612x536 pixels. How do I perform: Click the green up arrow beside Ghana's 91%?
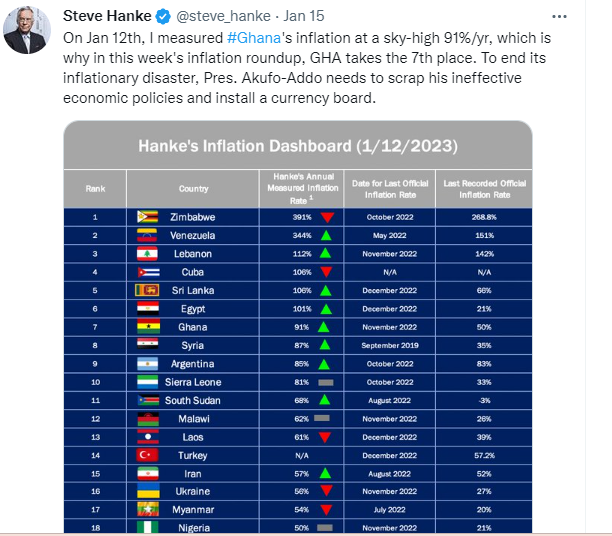tap(324, 327)
